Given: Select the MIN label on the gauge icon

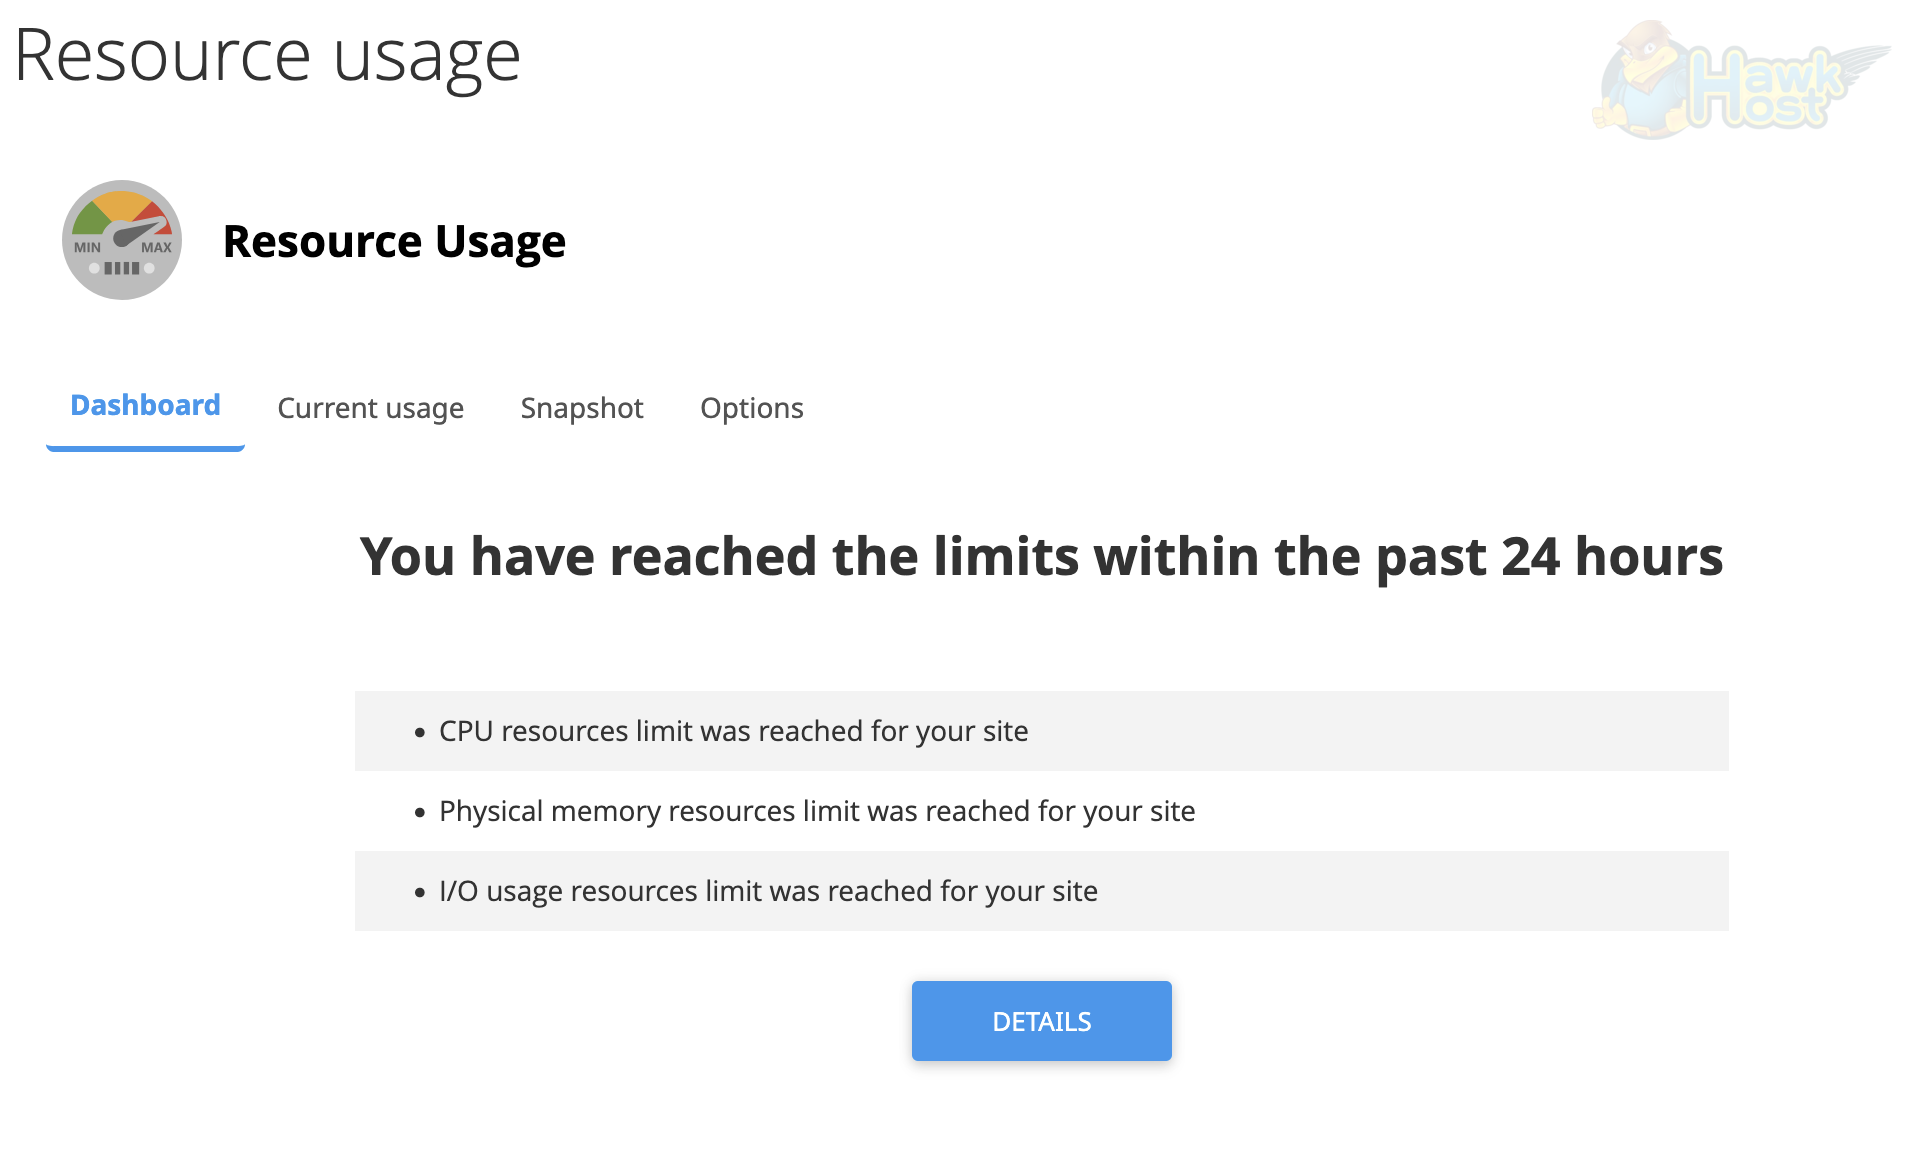Looking at the screenshot, I should (x=88, y=246).
